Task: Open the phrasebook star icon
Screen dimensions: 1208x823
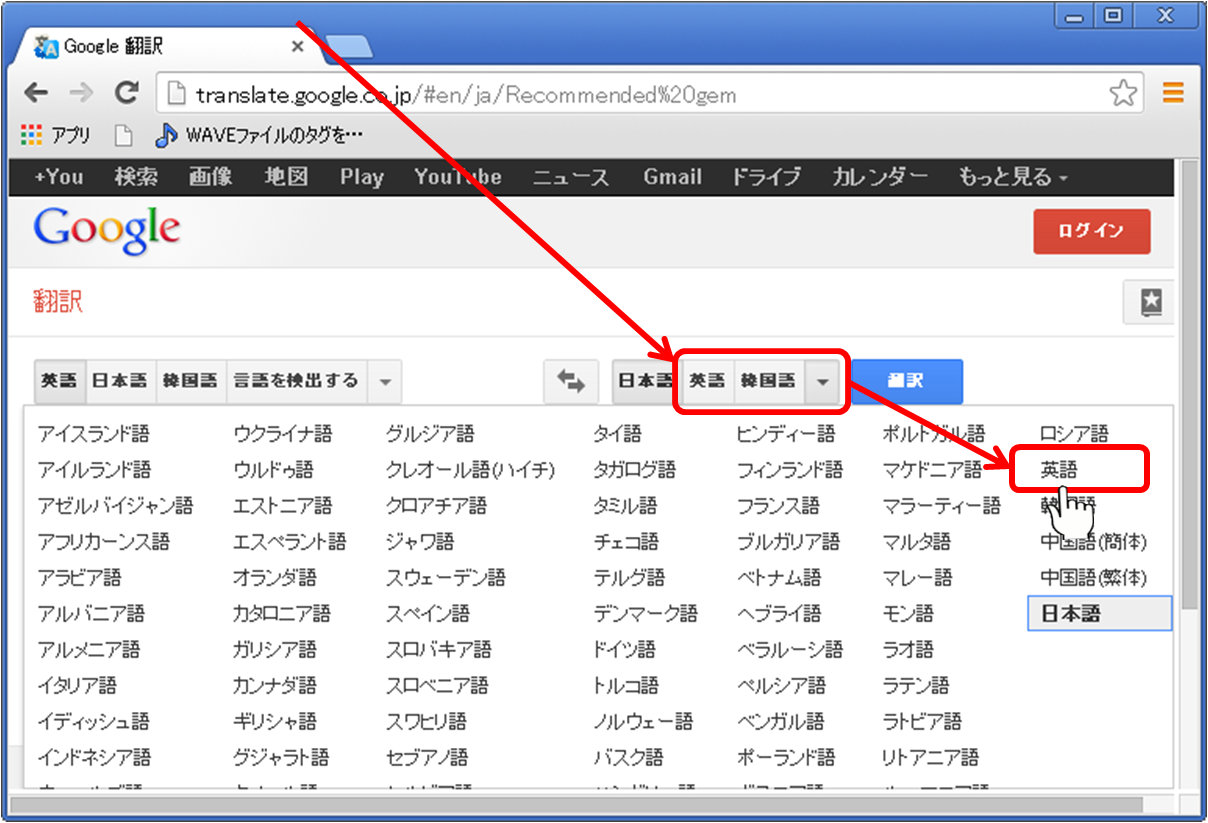Action: (x=1151, y=302)
